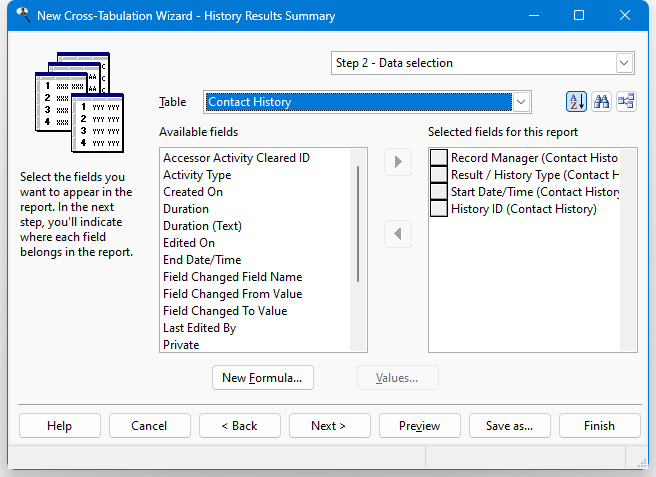Select Private in available fields

181,345
